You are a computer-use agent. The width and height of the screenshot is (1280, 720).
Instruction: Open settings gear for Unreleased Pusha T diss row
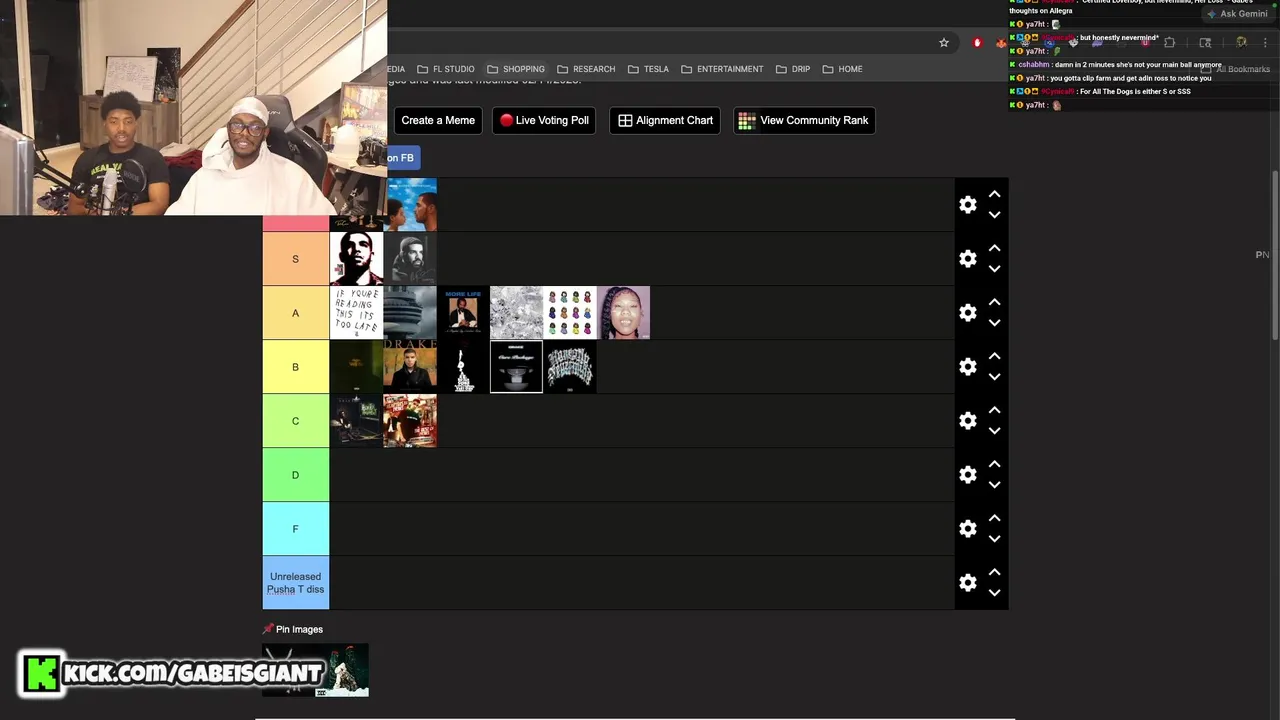click(x=968, y=583)
